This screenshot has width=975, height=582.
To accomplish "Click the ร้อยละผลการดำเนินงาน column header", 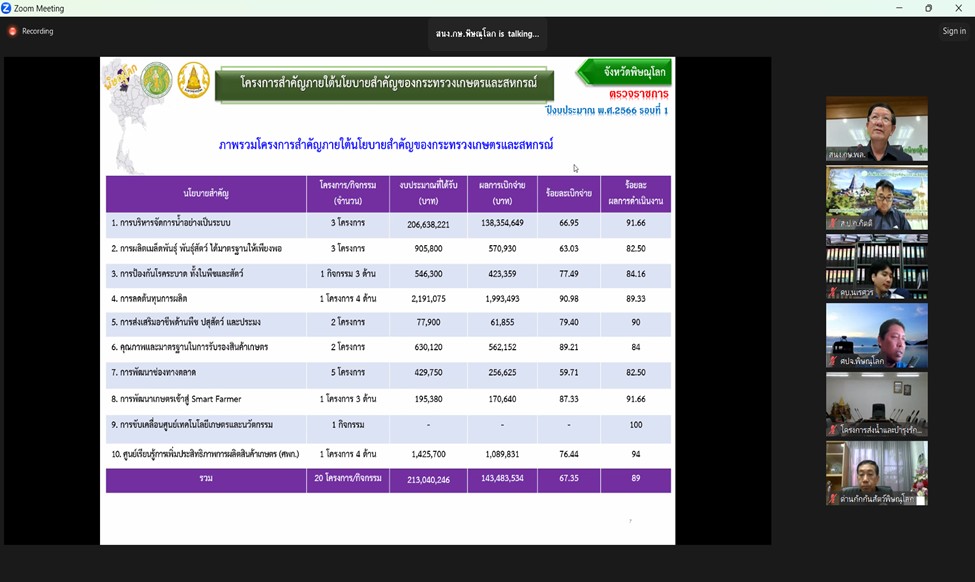I will (635, 194).
